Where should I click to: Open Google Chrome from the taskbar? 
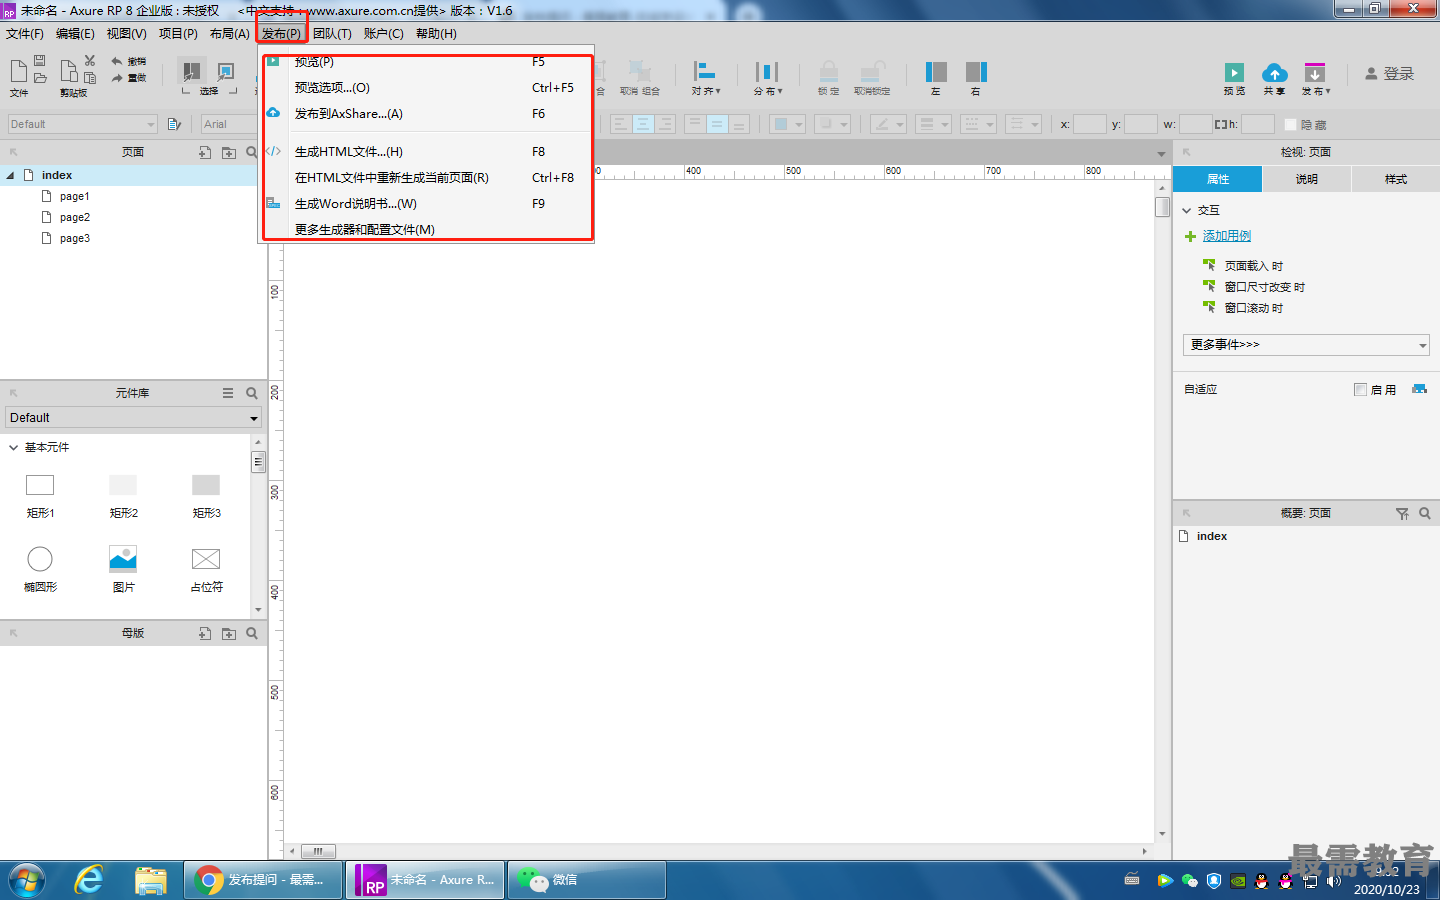point(264,880)
